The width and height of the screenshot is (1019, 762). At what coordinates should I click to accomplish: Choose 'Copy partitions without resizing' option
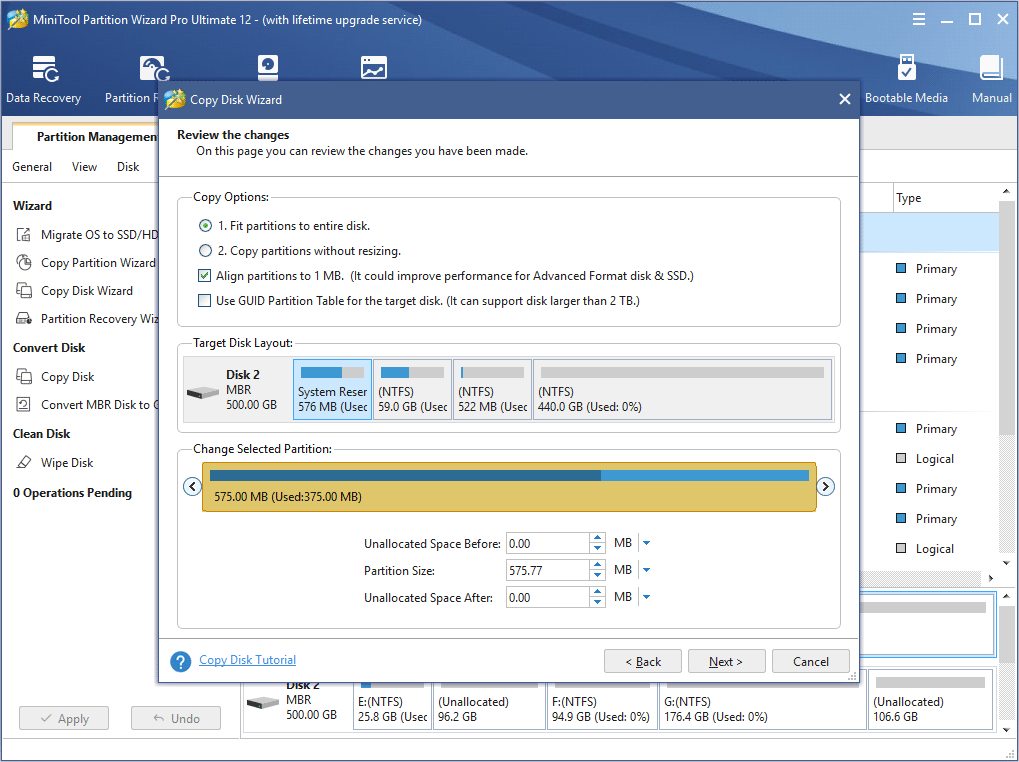tap(206, 251)
